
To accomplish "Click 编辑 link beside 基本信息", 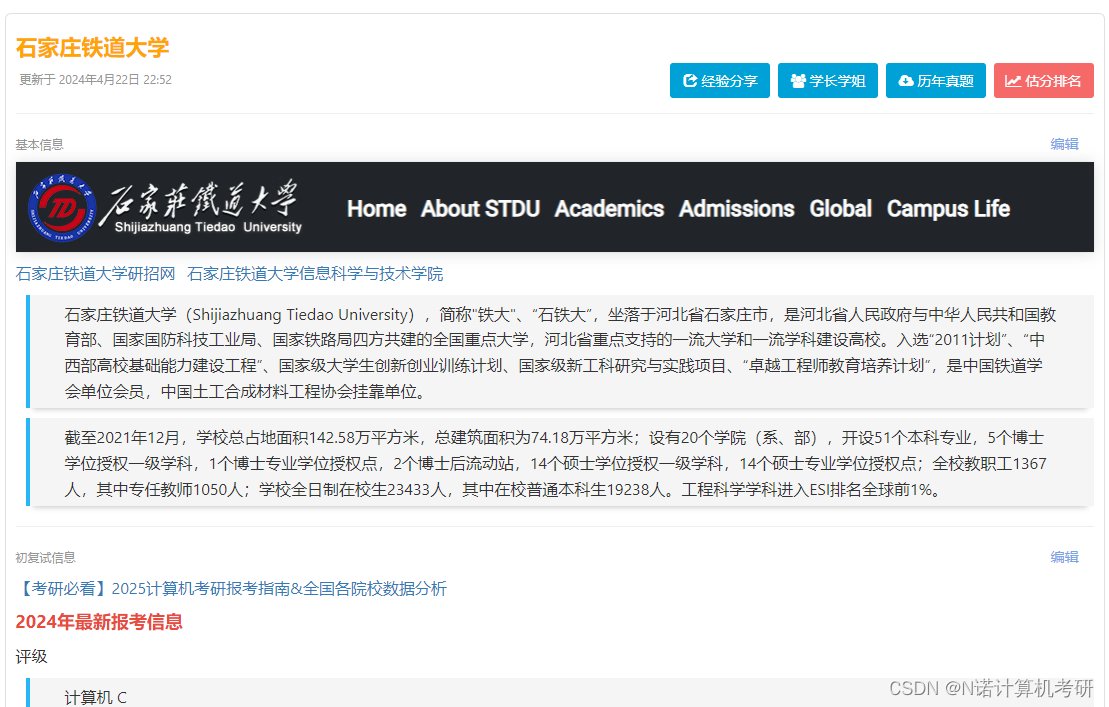I will (x=1064, y=144).
